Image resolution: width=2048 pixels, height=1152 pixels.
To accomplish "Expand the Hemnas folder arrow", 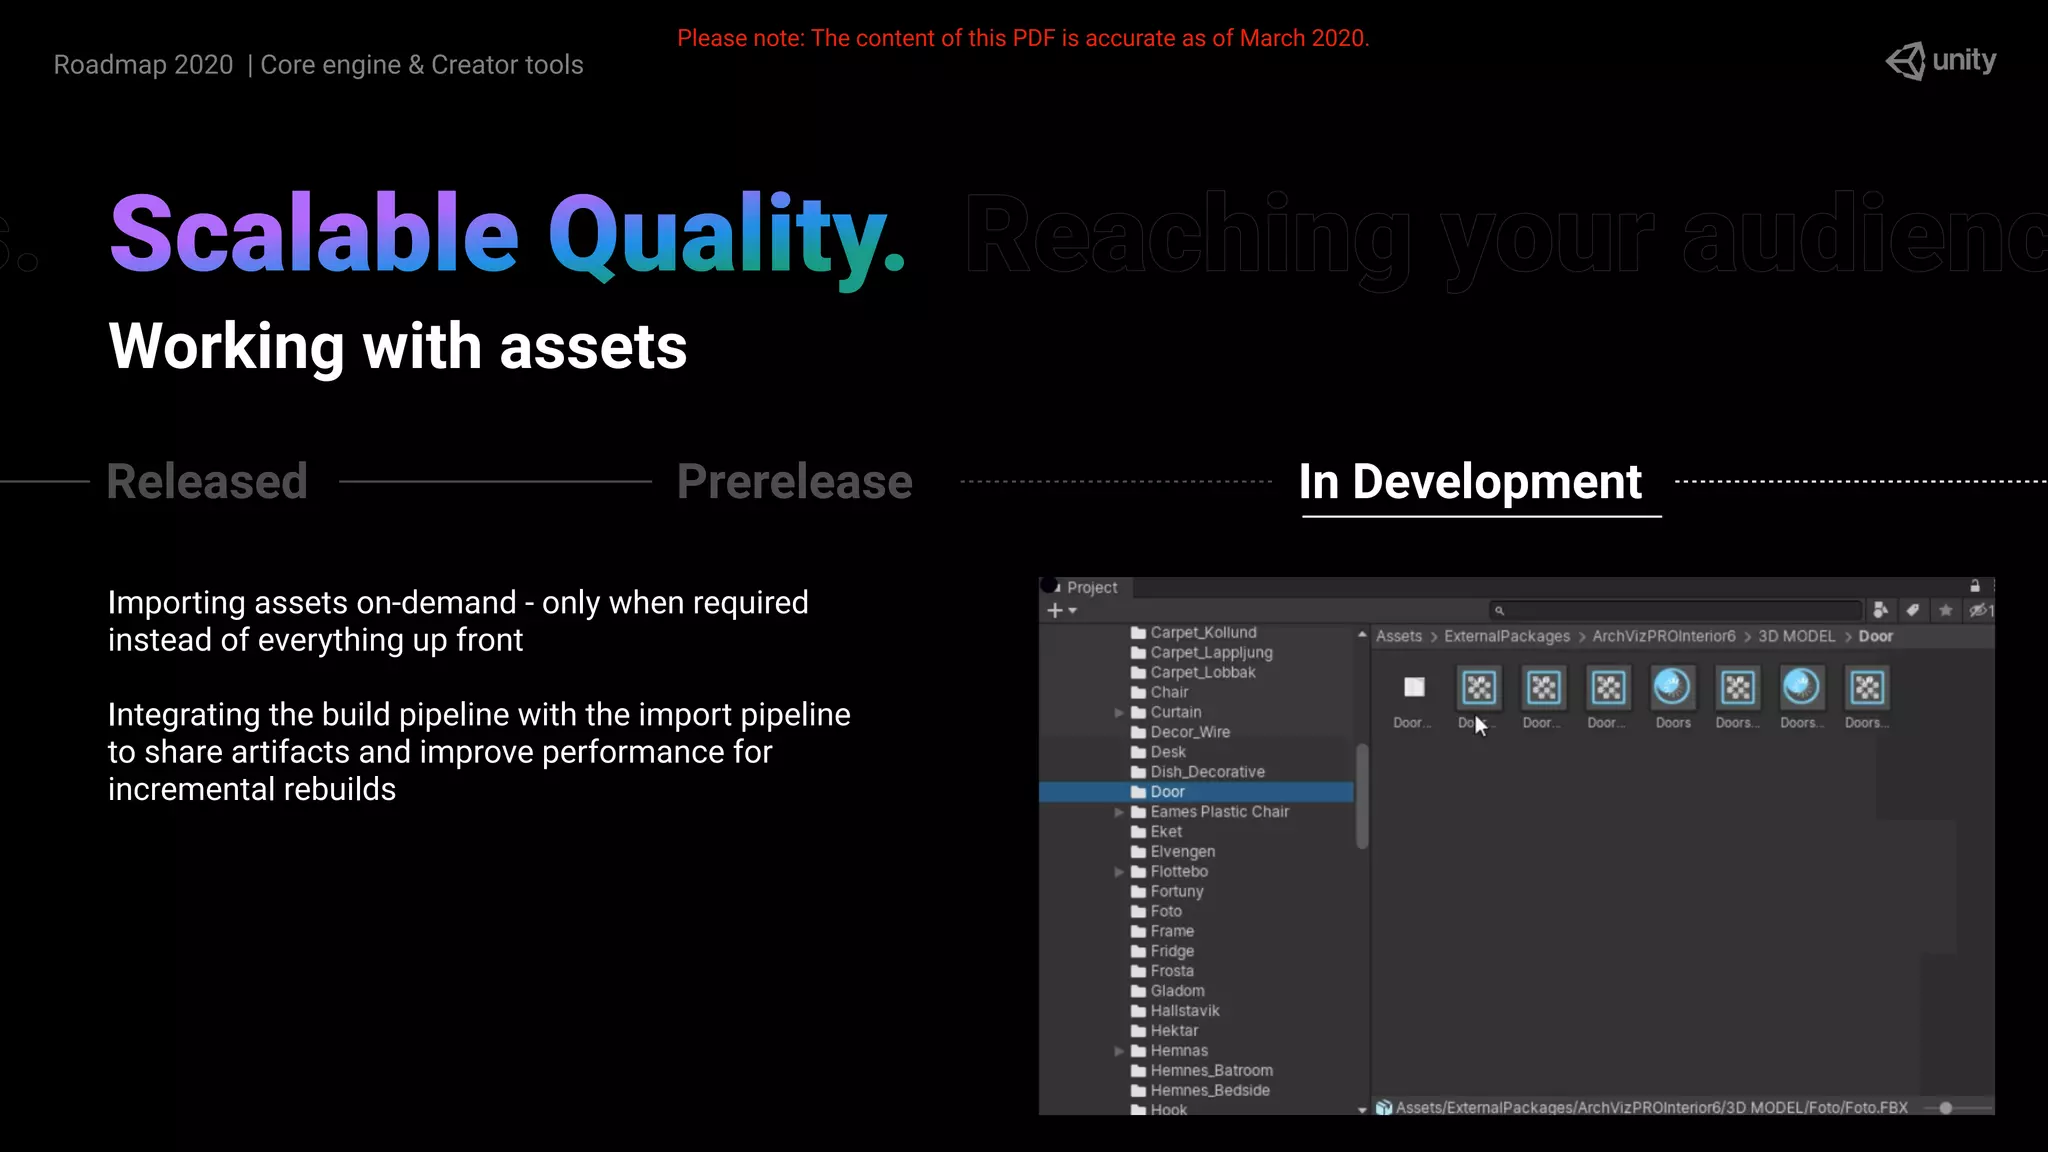I will pyautogui.click(x=1119, y=1051).
